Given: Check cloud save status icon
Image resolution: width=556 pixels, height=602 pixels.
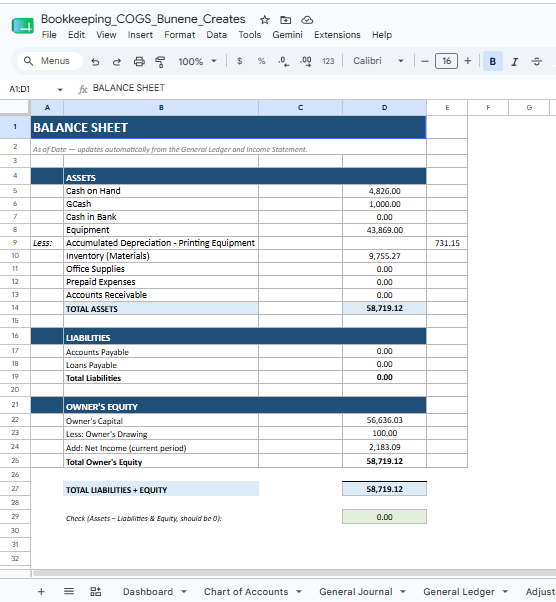Looking at the screenshot, I should (307, 20).
